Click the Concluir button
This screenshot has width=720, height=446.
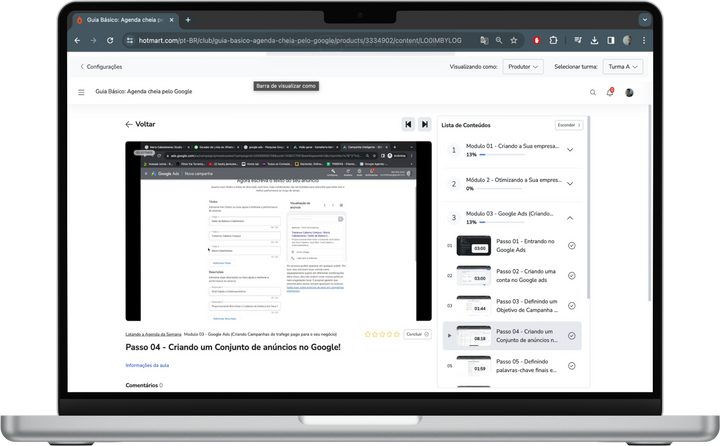pyautogui.click(x=418, y=334)
